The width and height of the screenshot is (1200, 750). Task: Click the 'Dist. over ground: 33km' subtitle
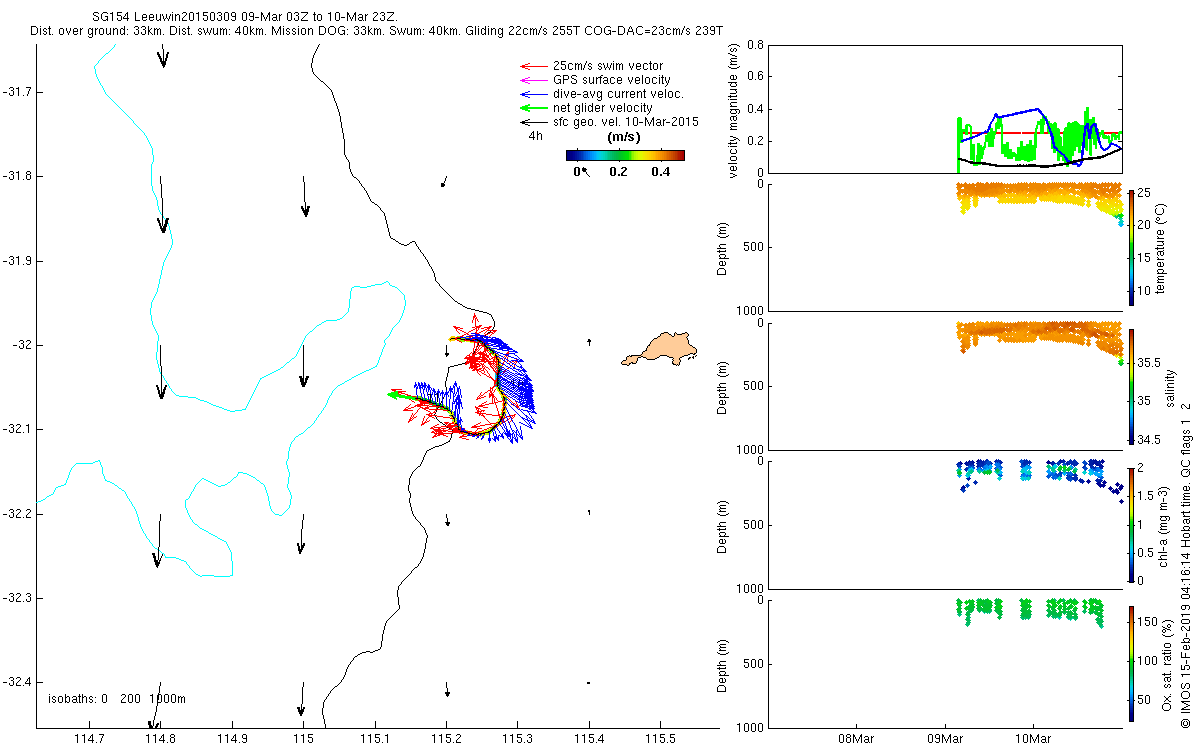pos(96,32)
